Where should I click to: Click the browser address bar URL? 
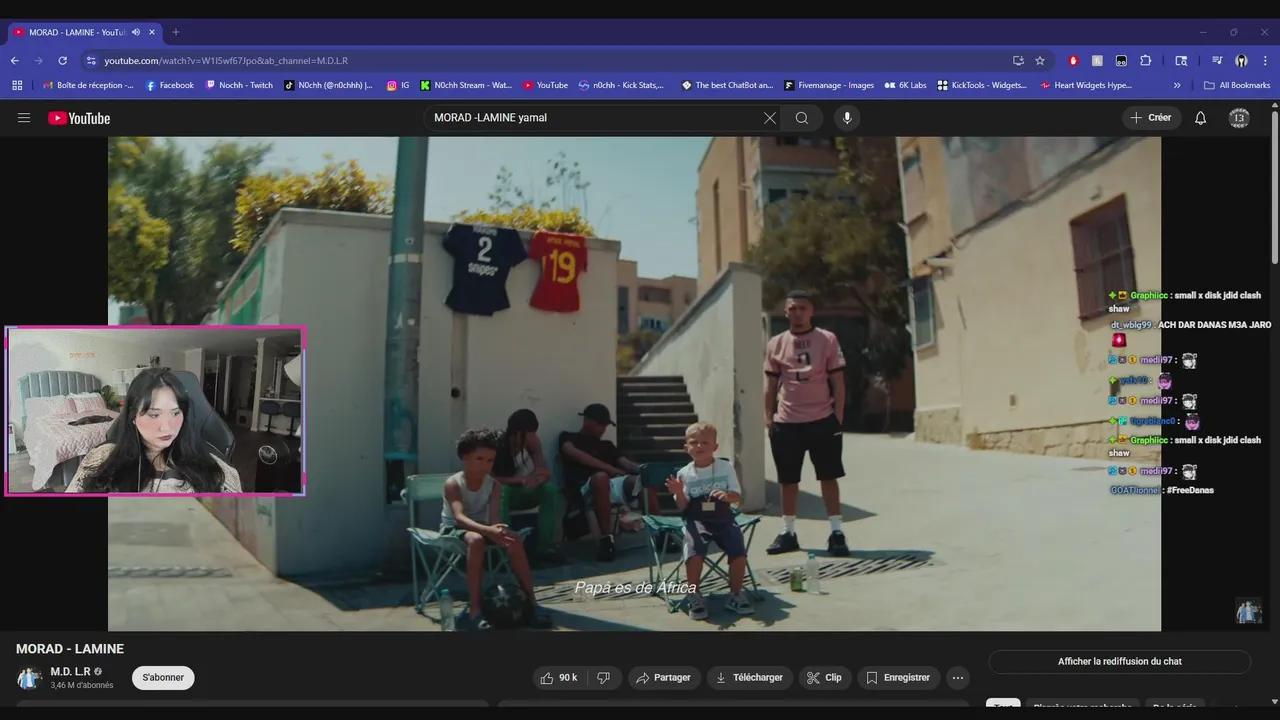tap(226, 61)
